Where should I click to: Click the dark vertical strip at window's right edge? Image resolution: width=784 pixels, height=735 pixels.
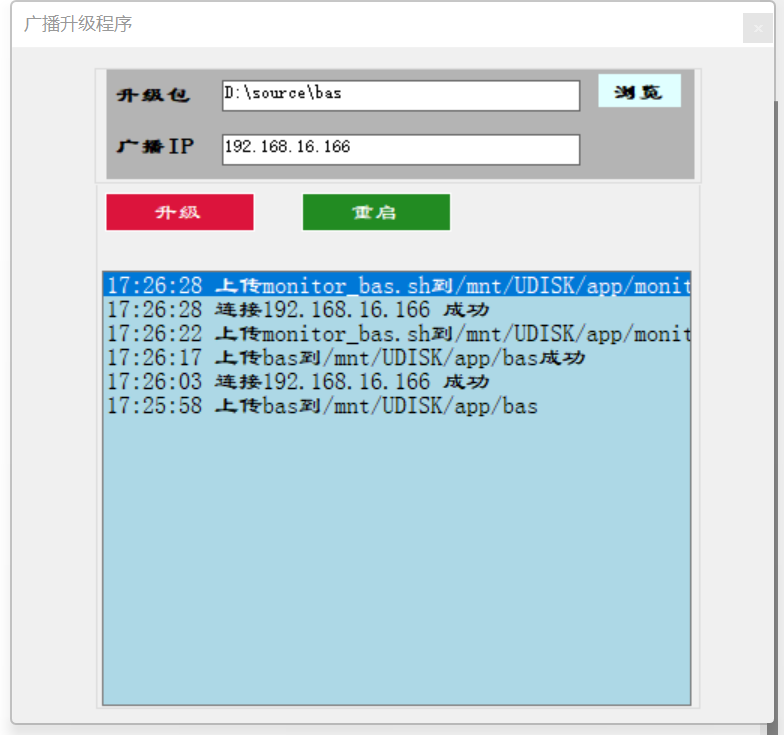779,400
